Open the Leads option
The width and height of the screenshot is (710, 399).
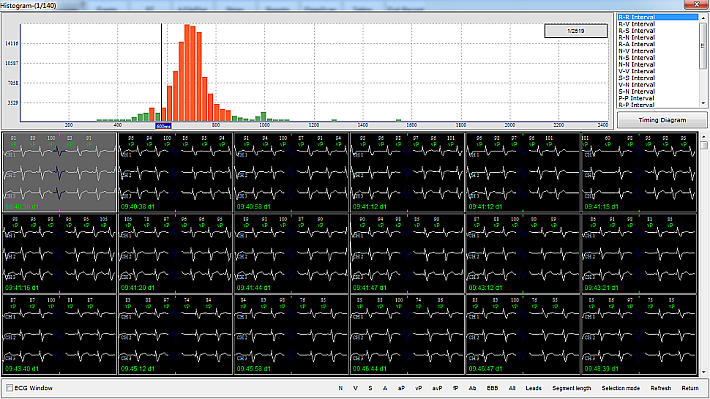(533, 388)
